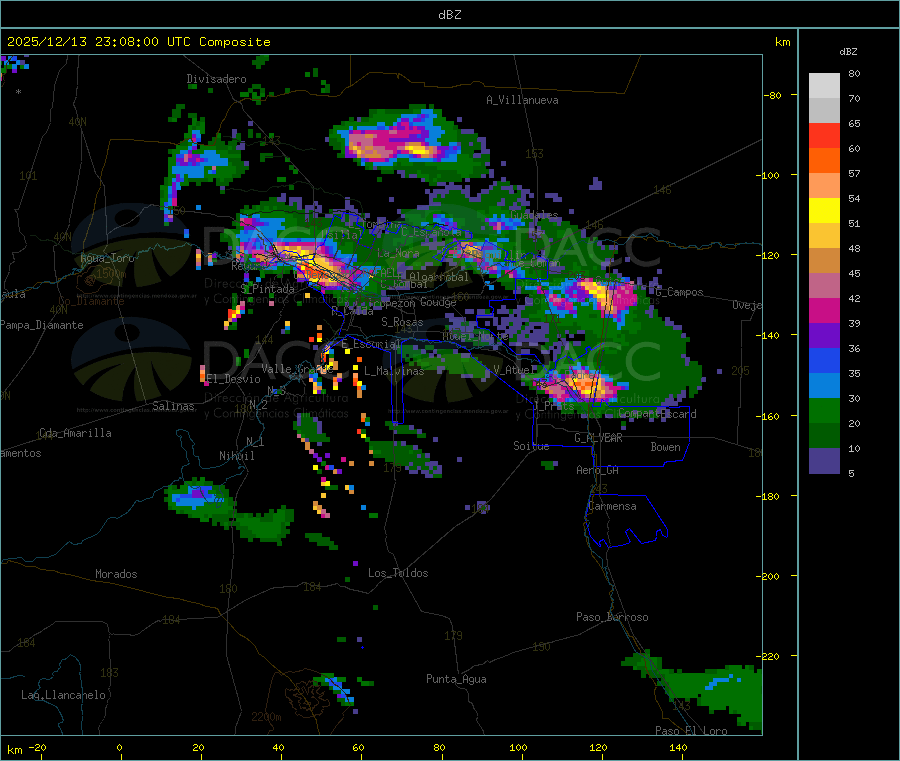Click the Carmensa town label
This screenshot has width=900, height=761.
[x=612, y=506]
